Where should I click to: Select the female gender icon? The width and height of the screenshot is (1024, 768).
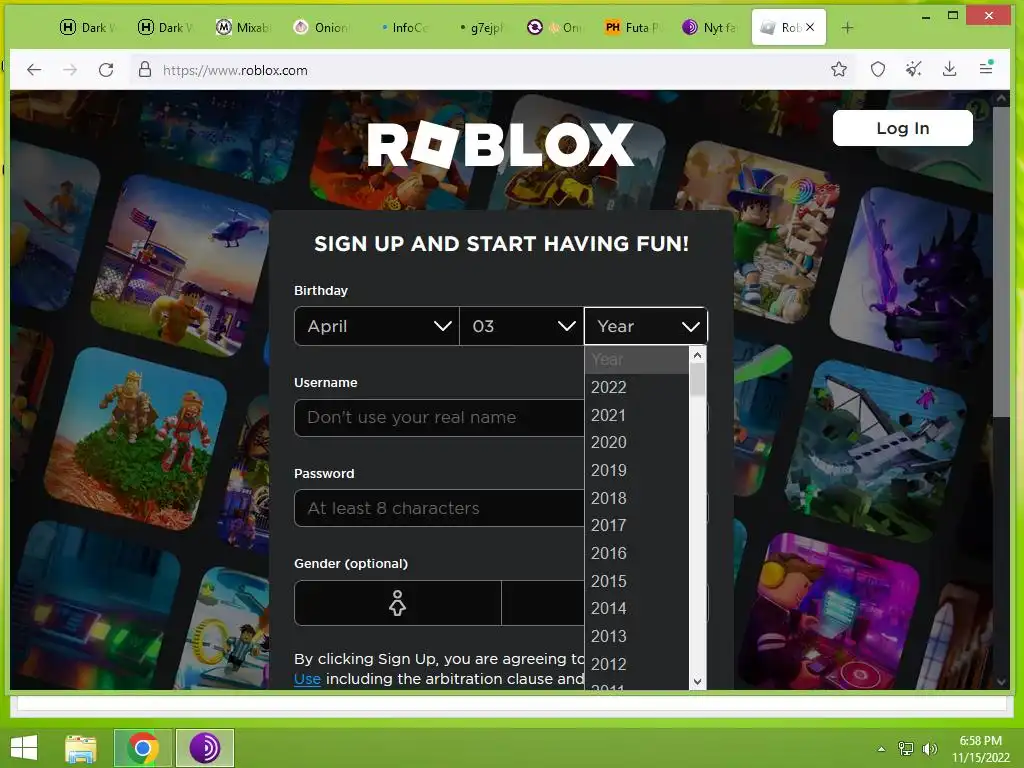click(397, 603)
